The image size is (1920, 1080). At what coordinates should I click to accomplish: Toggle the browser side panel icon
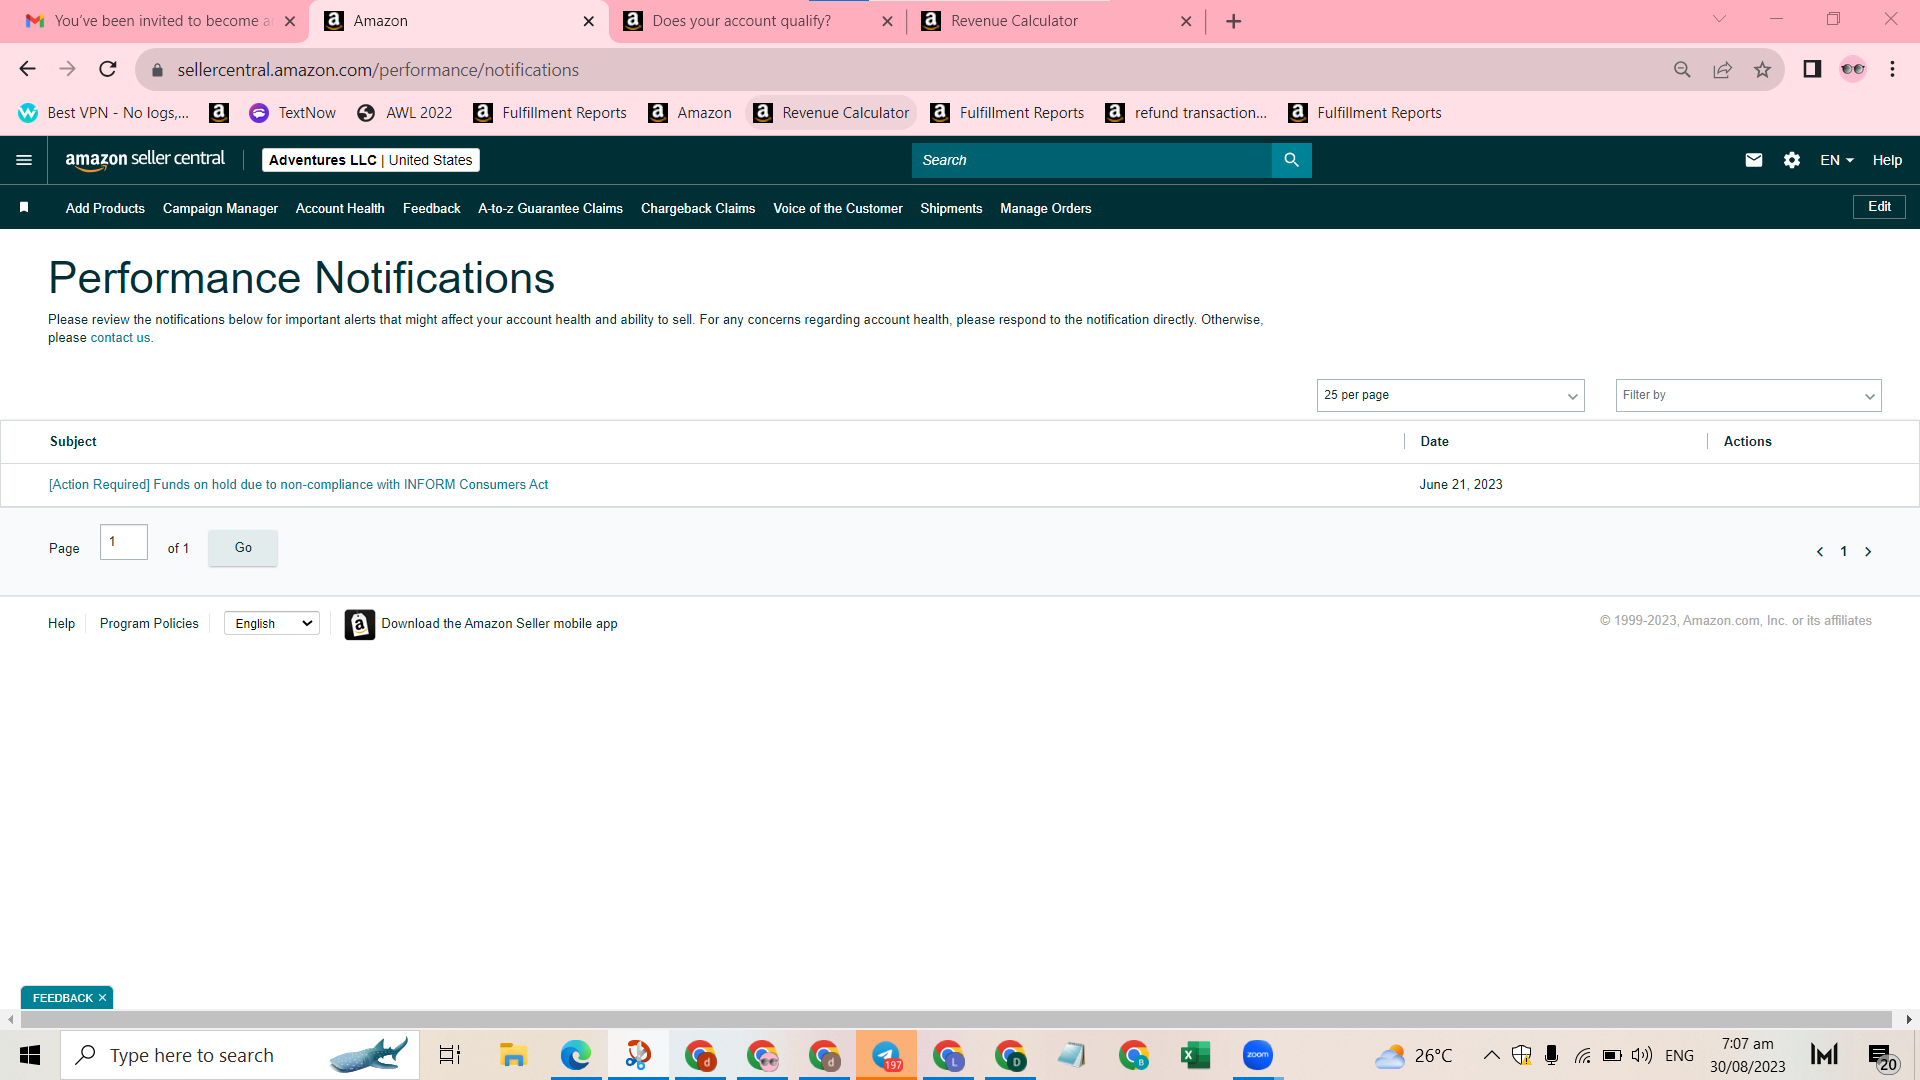click(x=1812, y=69)
